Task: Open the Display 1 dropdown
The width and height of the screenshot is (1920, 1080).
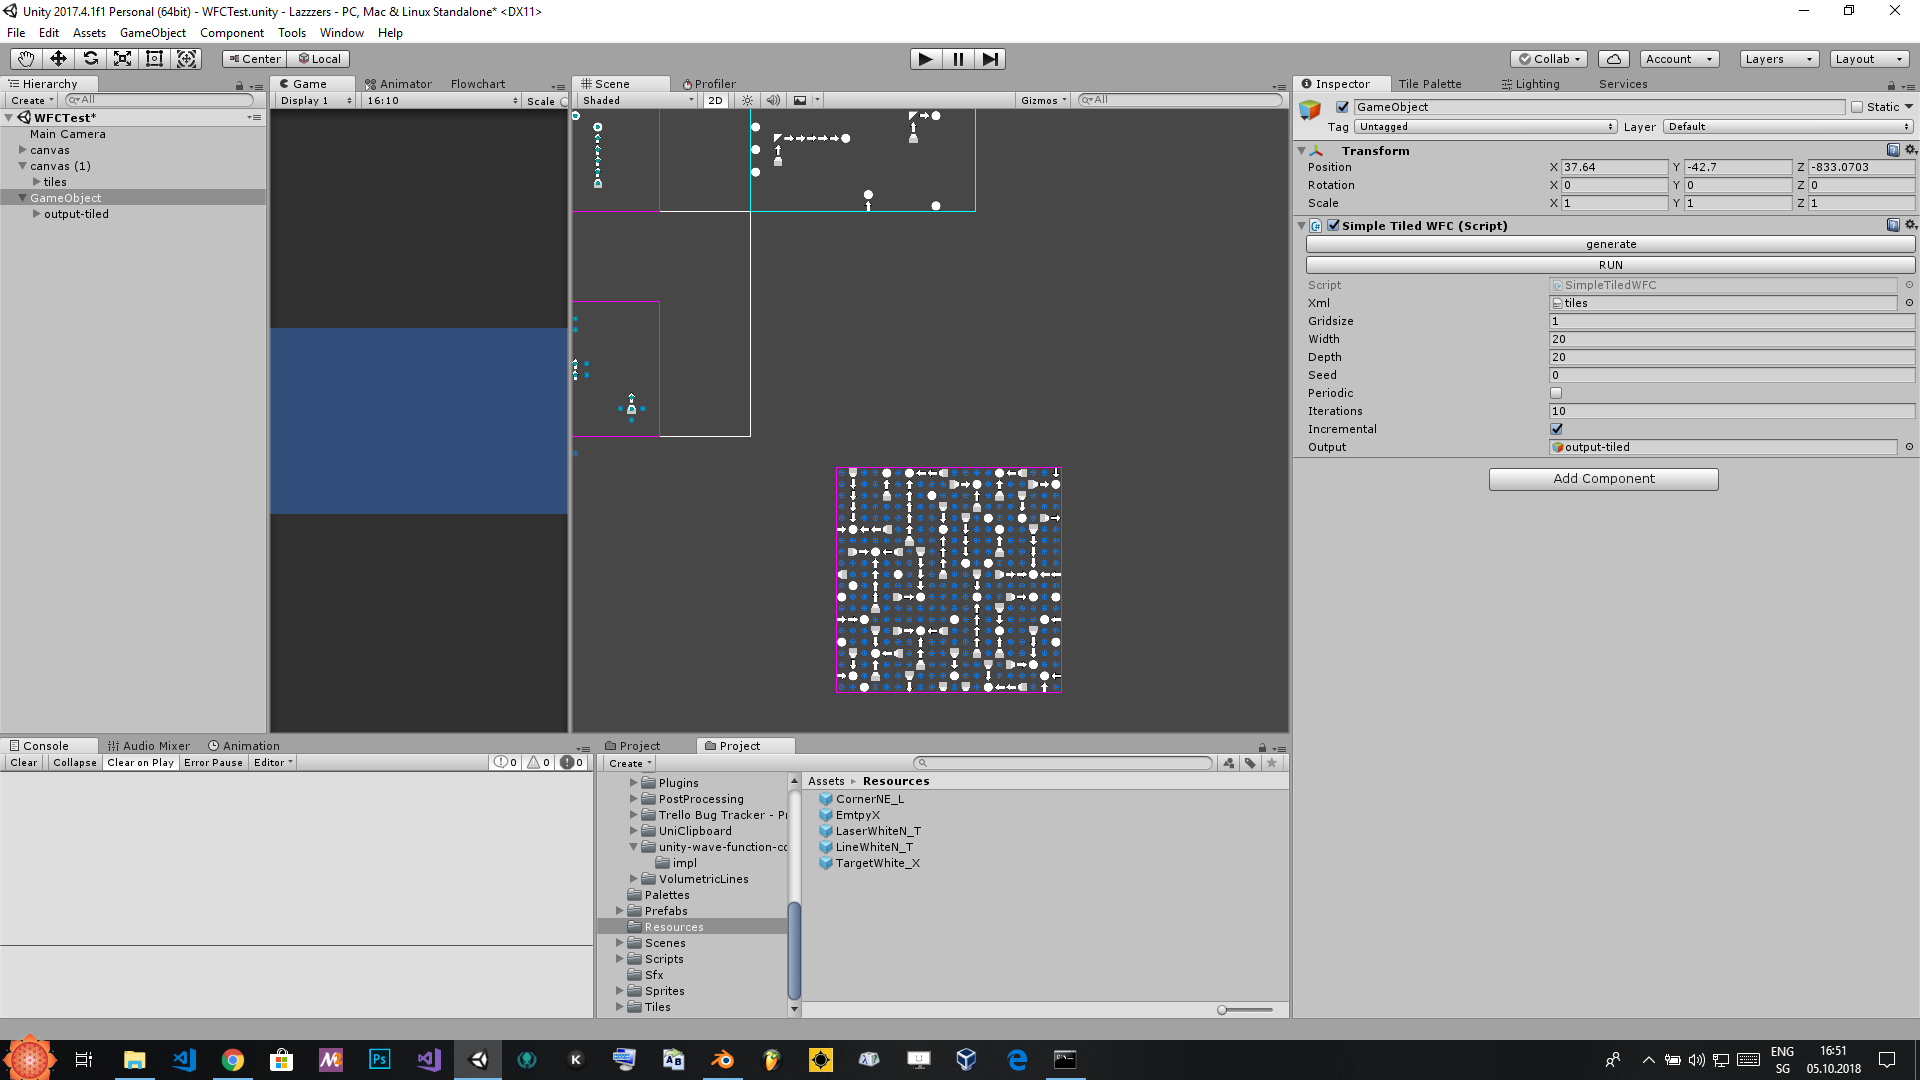Action: [315, 101]
